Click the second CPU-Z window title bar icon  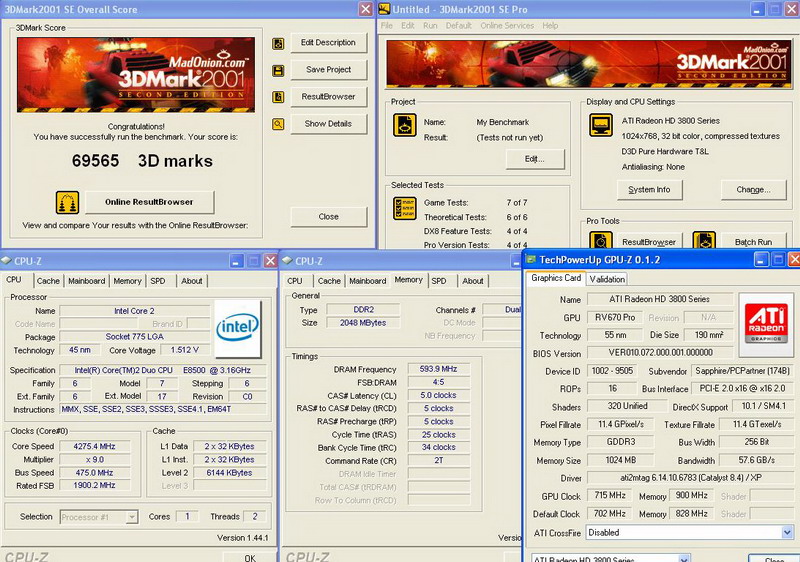click(287, 261)
